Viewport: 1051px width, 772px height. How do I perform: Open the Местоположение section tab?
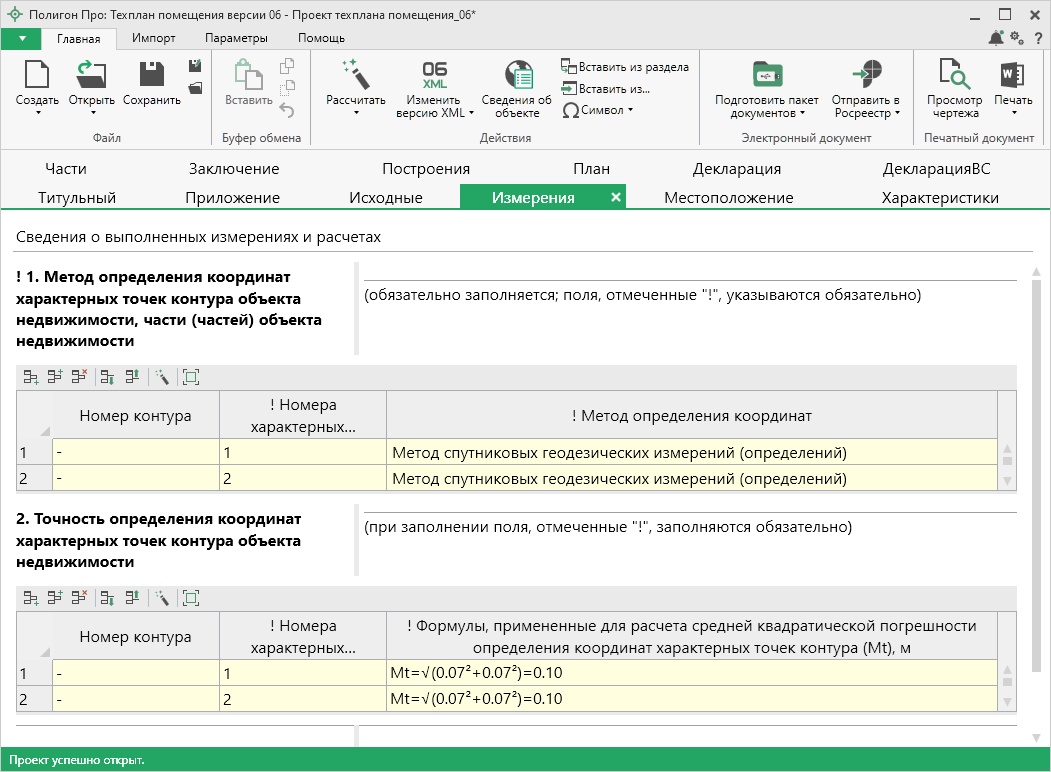pos(728,198)
